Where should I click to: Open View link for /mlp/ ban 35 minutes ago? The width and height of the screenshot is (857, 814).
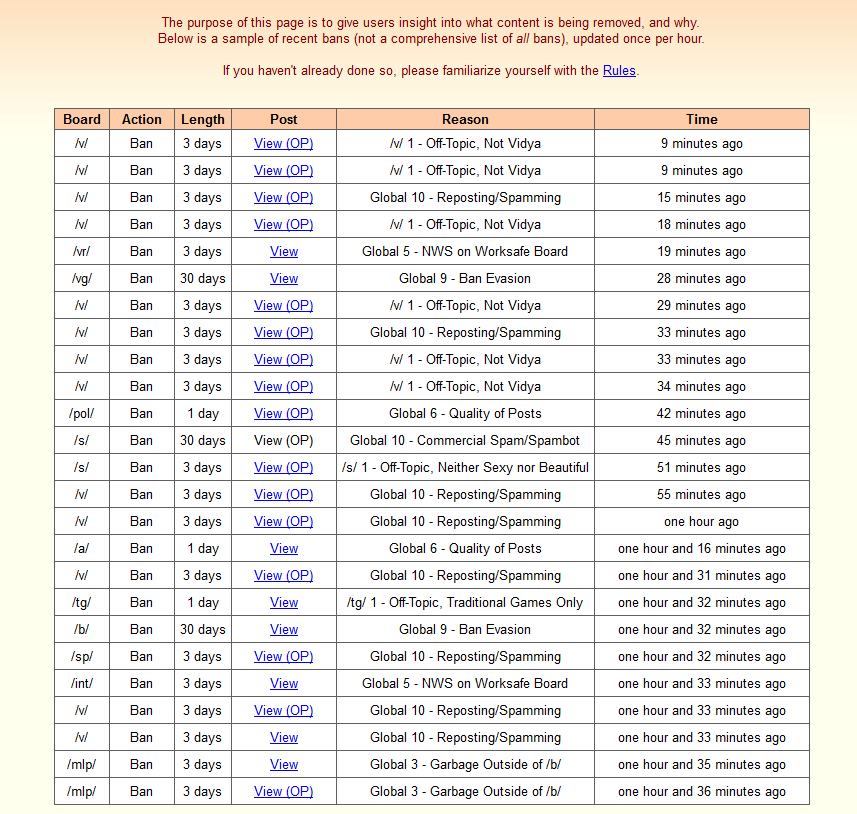tap(284, 765)
